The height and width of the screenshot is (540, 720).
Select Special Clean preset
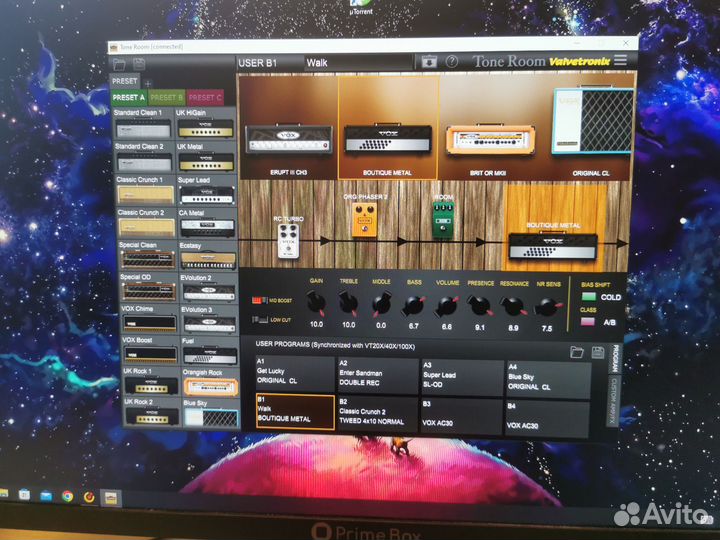(148, 255)
